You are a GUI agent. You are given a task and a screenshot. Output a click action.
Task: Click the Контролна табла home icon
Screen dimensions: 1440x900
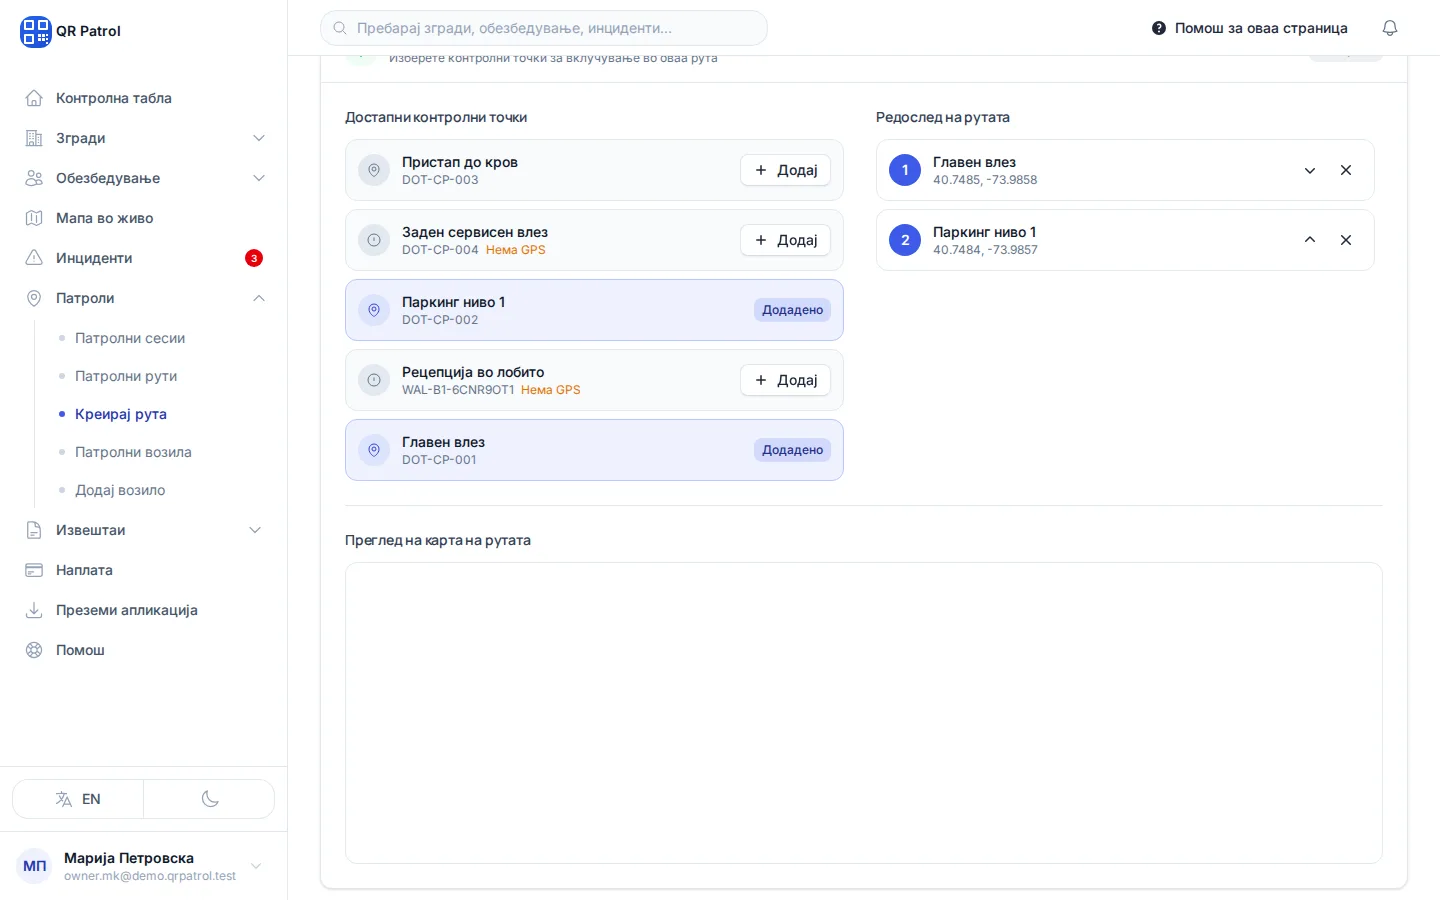34,98
